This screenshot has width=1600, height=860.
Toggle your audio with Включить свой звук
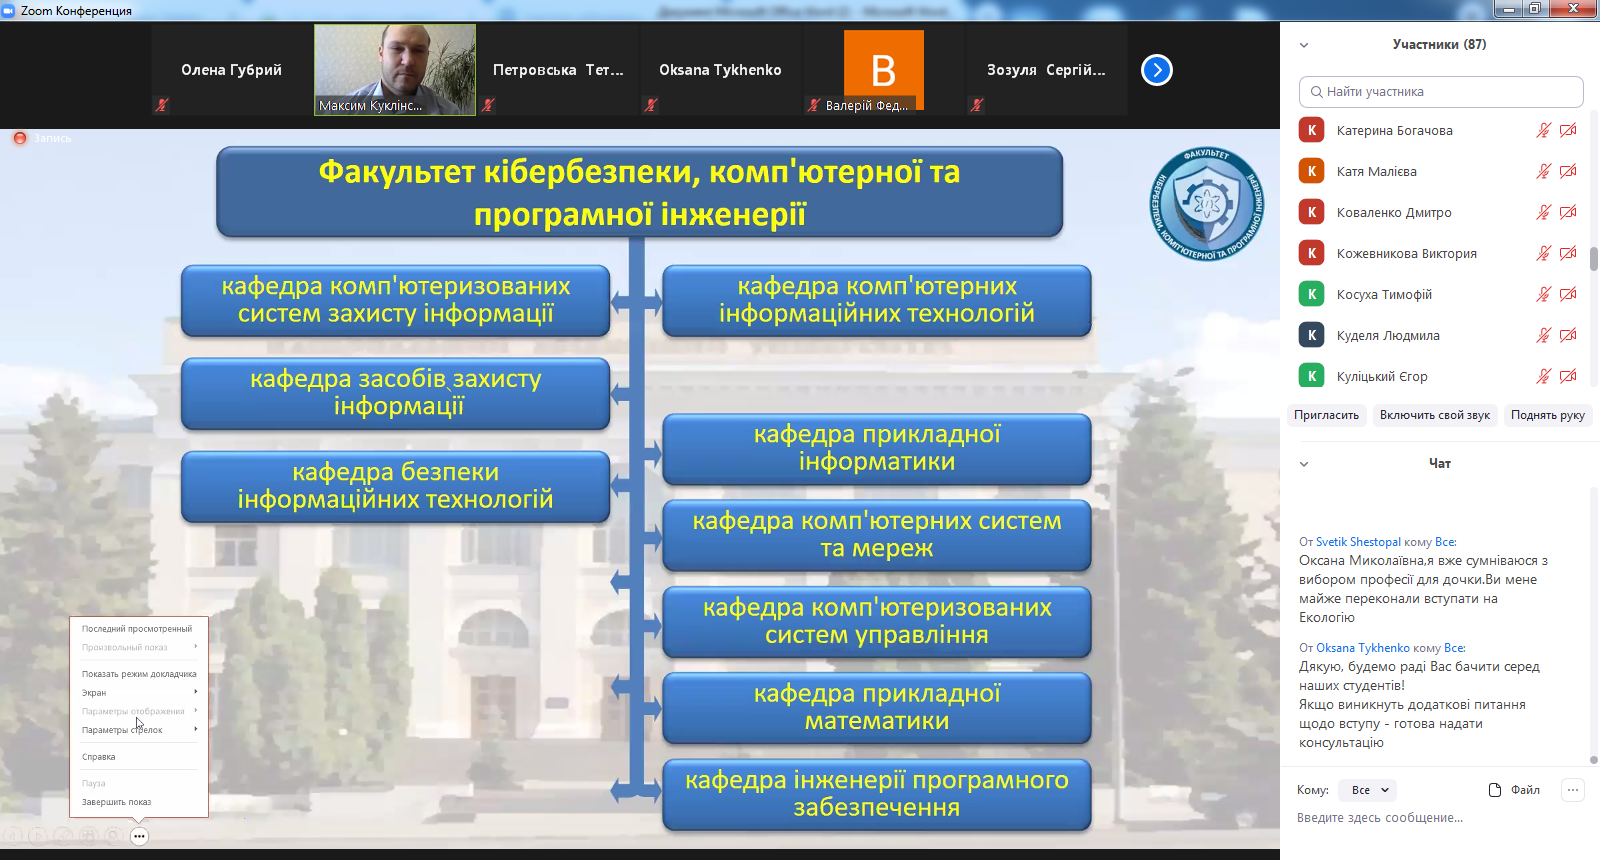pos(1434,415)
